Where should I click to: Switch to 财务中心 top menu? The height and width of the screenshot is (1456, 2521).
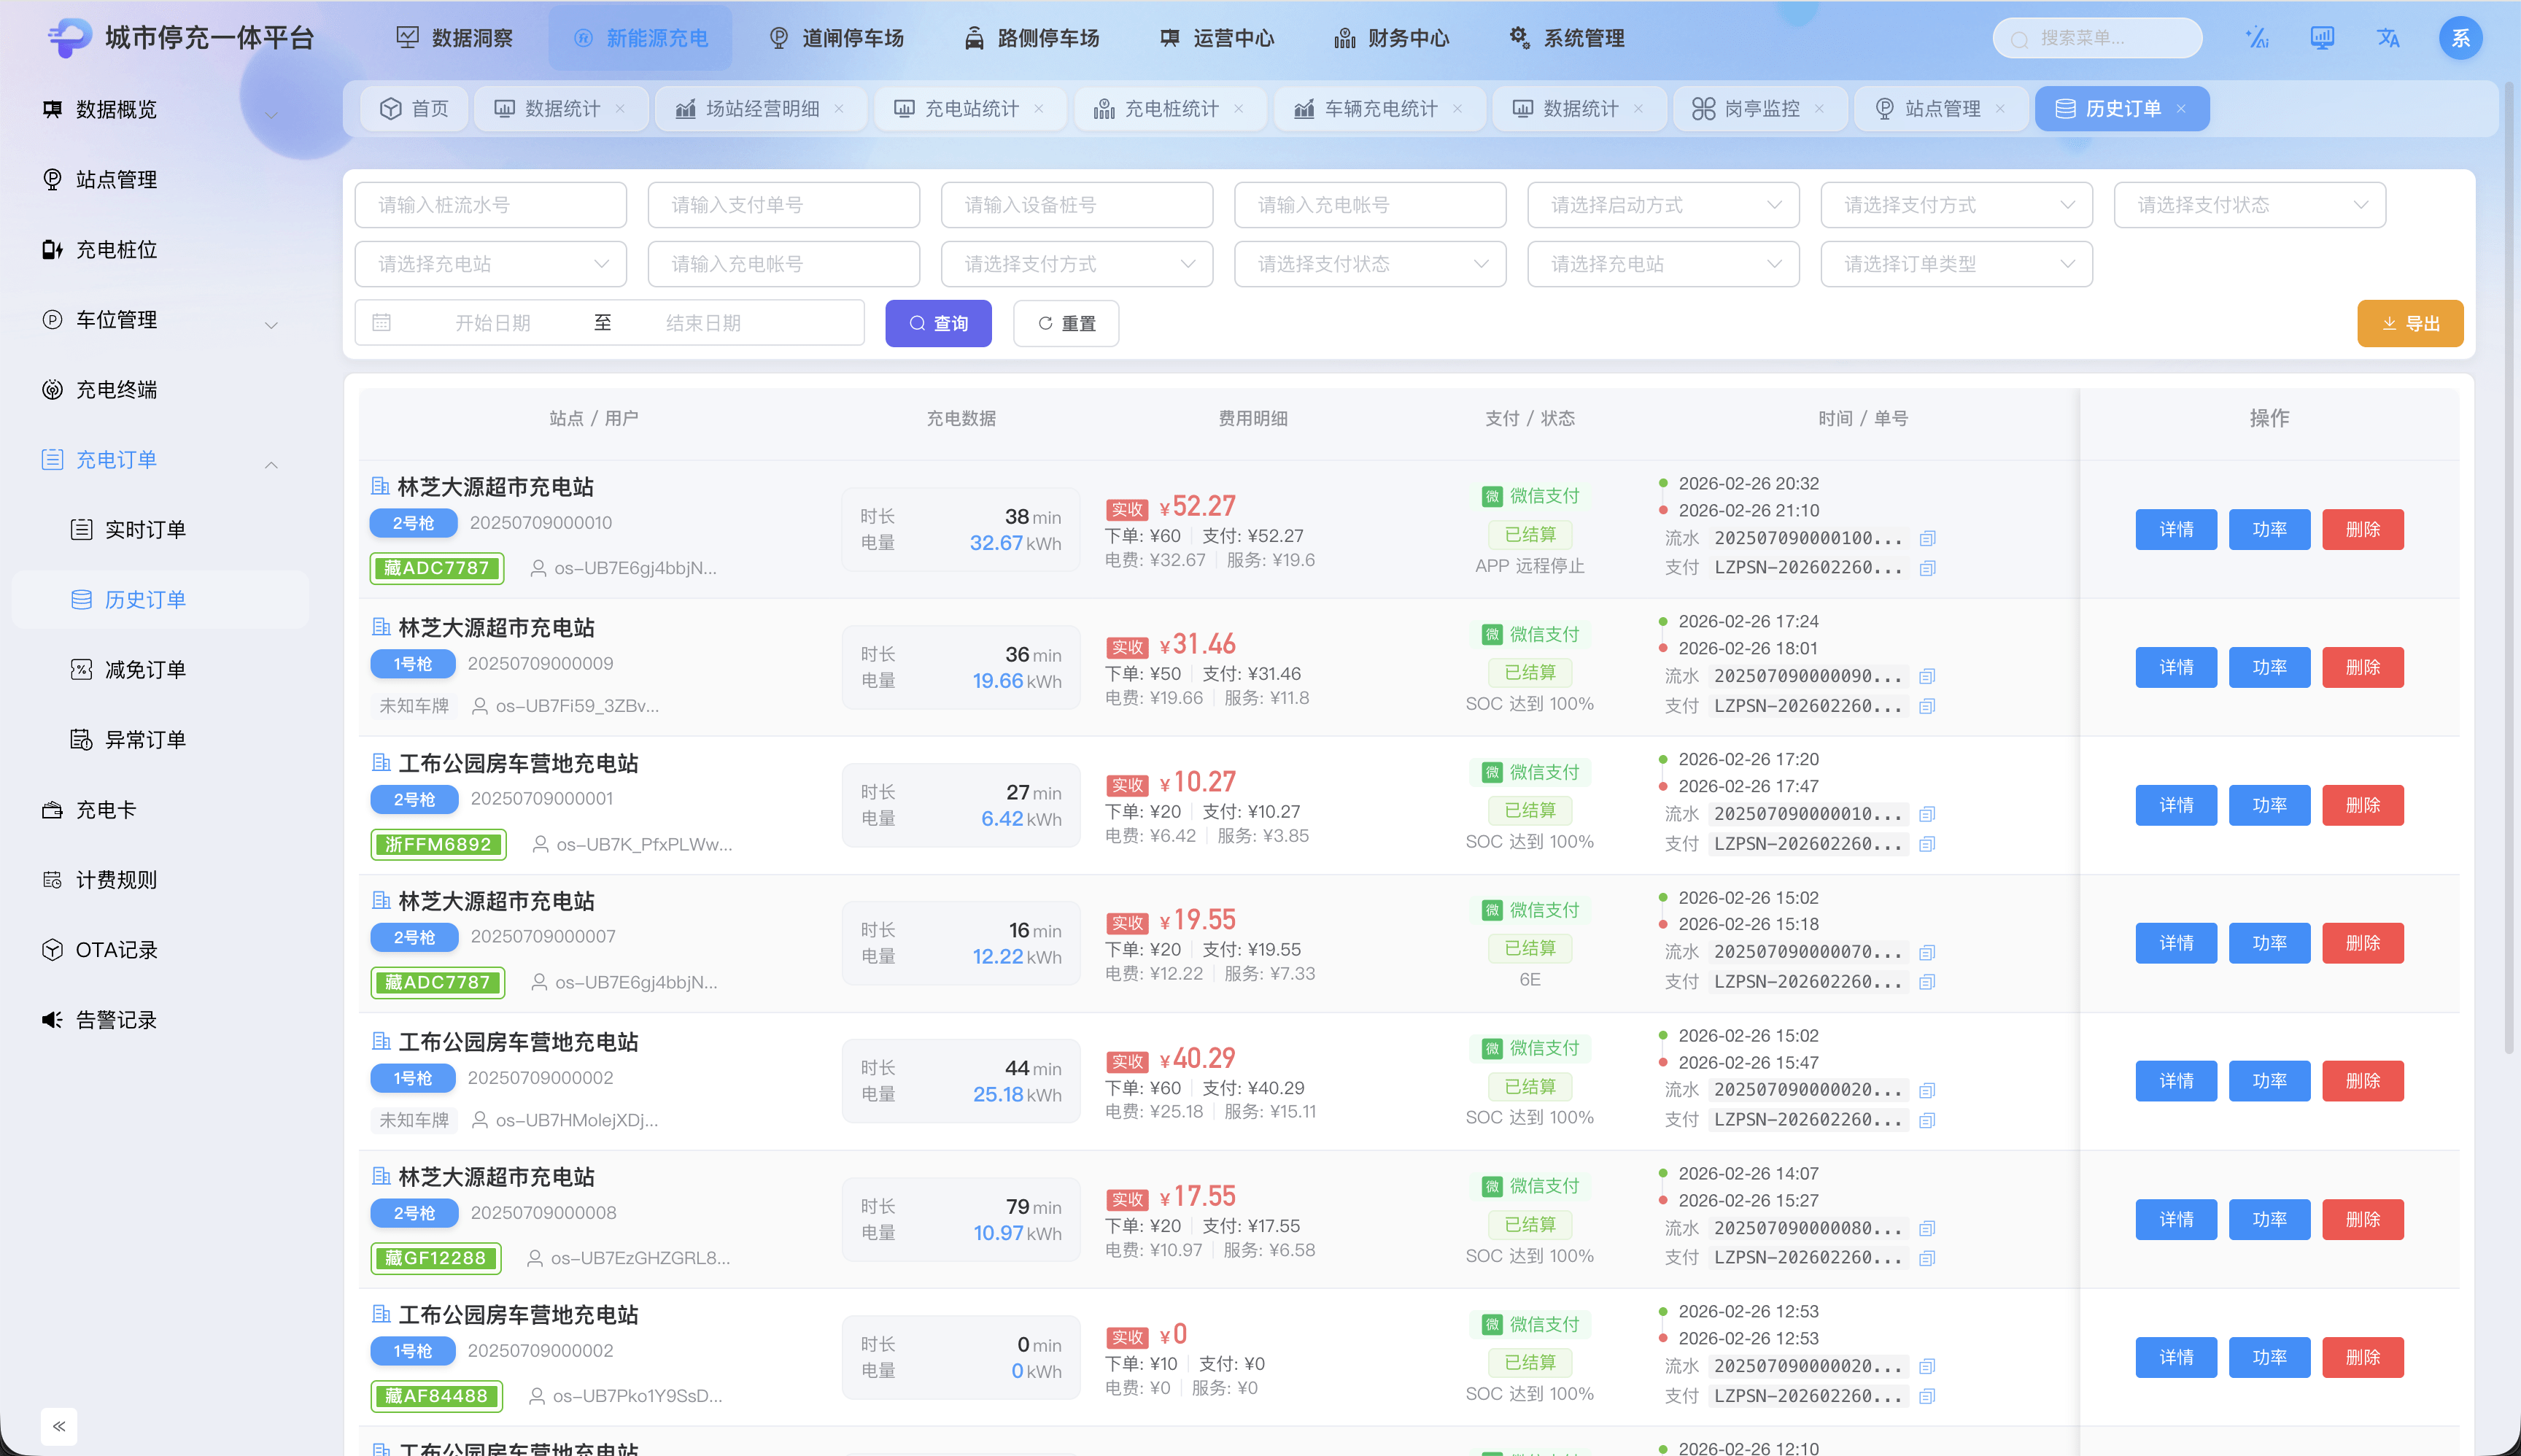coord(1391,38)
